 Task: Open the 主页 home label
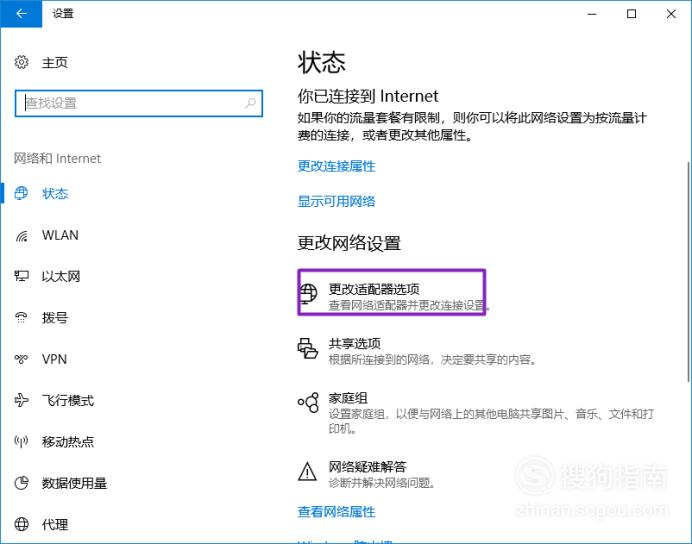pos(55,63)
